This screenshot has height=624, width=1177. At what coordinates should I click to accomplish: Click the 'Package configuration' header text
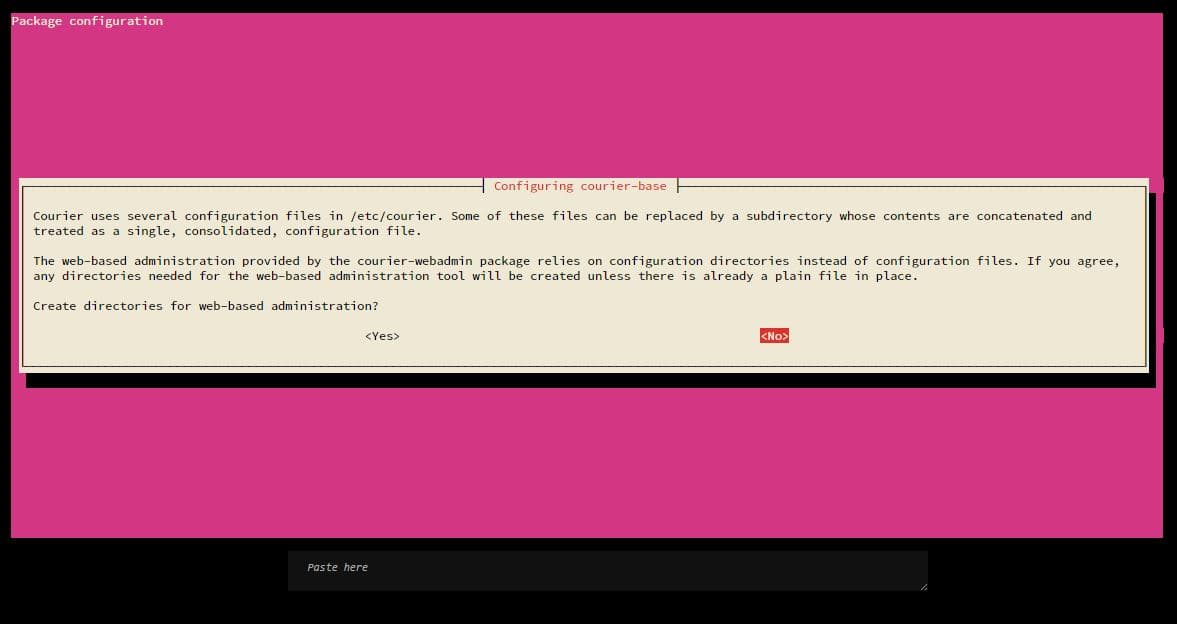tap(87, 21)
